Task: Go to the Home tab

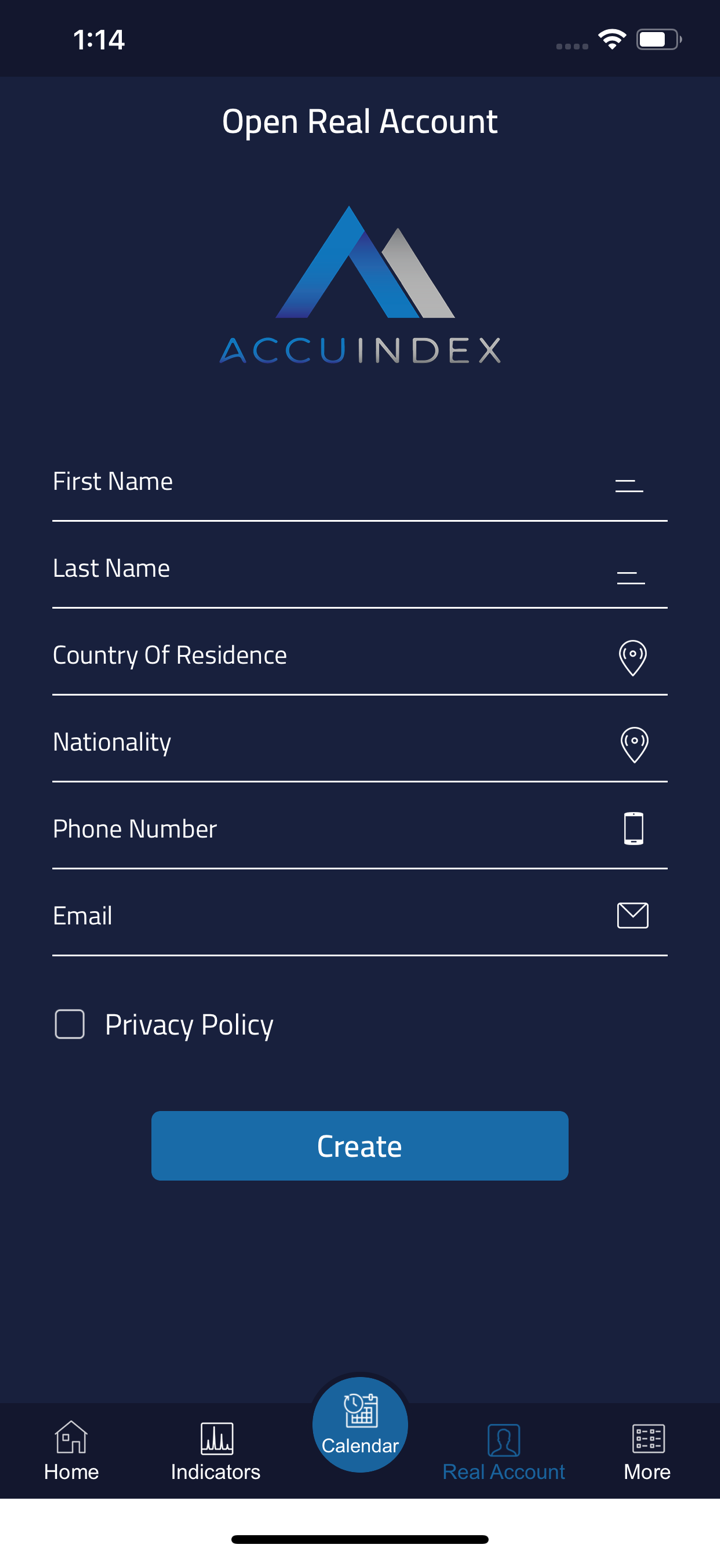Action: pos(71,1451)
